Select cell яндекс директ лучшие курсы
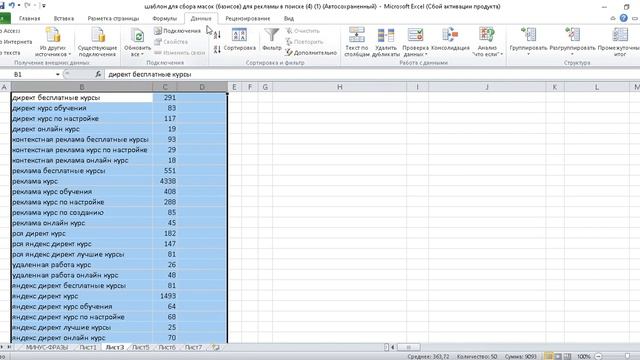The image size is (640, 360). click(82, 327)
